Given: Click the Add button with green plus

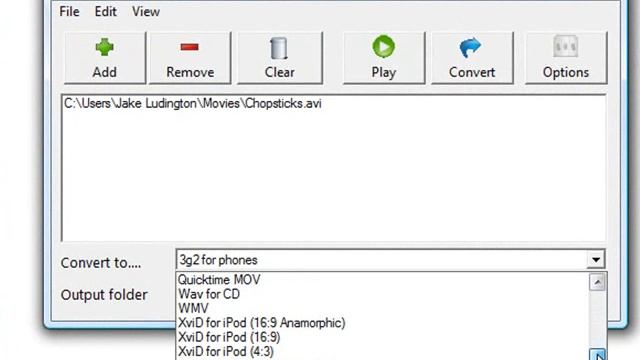Looking at the screenshot, I should click(105, 58).
